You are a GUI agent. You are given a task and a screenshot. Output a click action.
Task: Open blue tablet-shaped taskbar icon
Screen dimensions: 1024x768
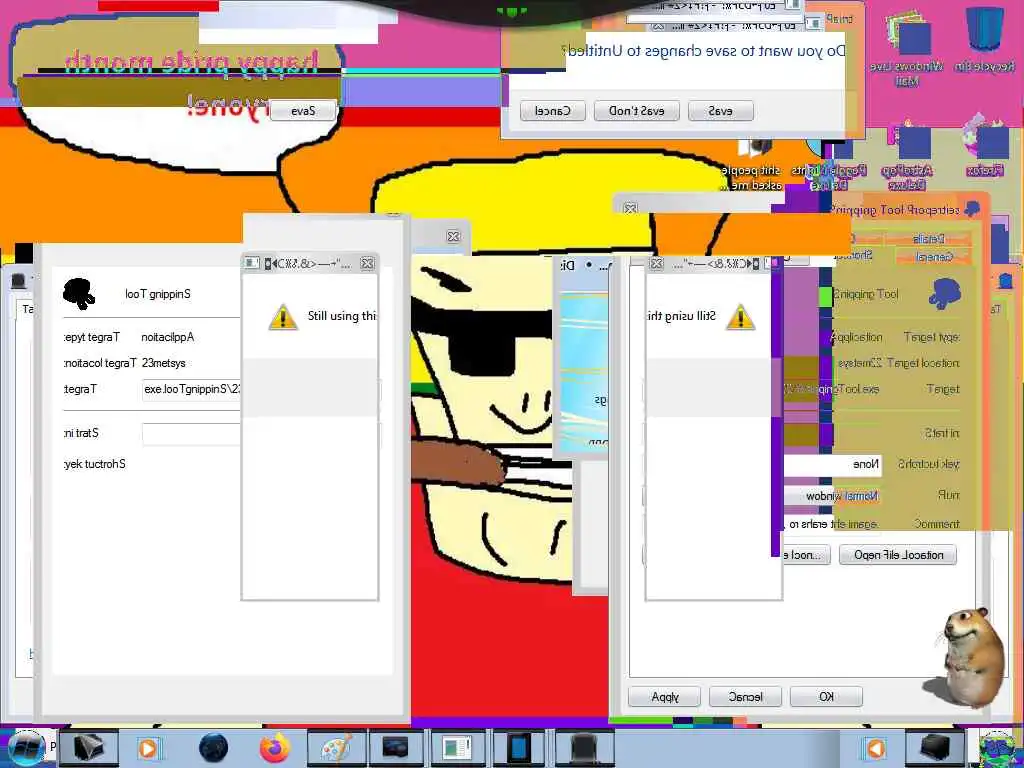[x=519, y=748]
